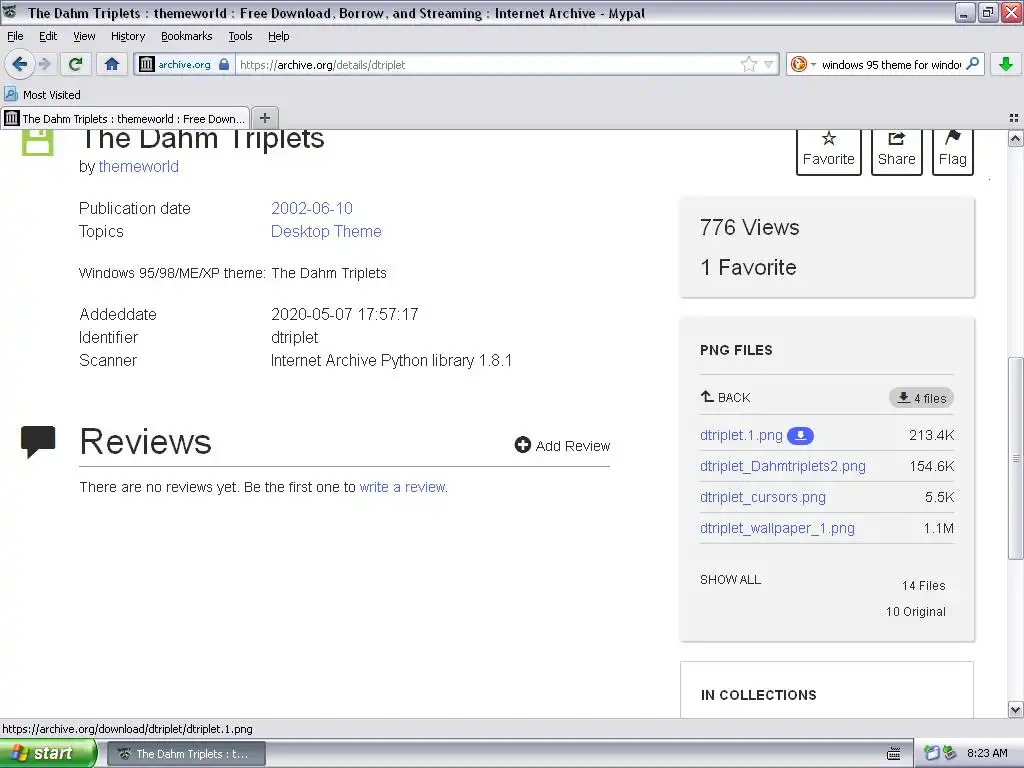This screenshot has width=1024, height=768.
Task: Open dtriplet_cursors.png file link
Action: coord(762,497)
